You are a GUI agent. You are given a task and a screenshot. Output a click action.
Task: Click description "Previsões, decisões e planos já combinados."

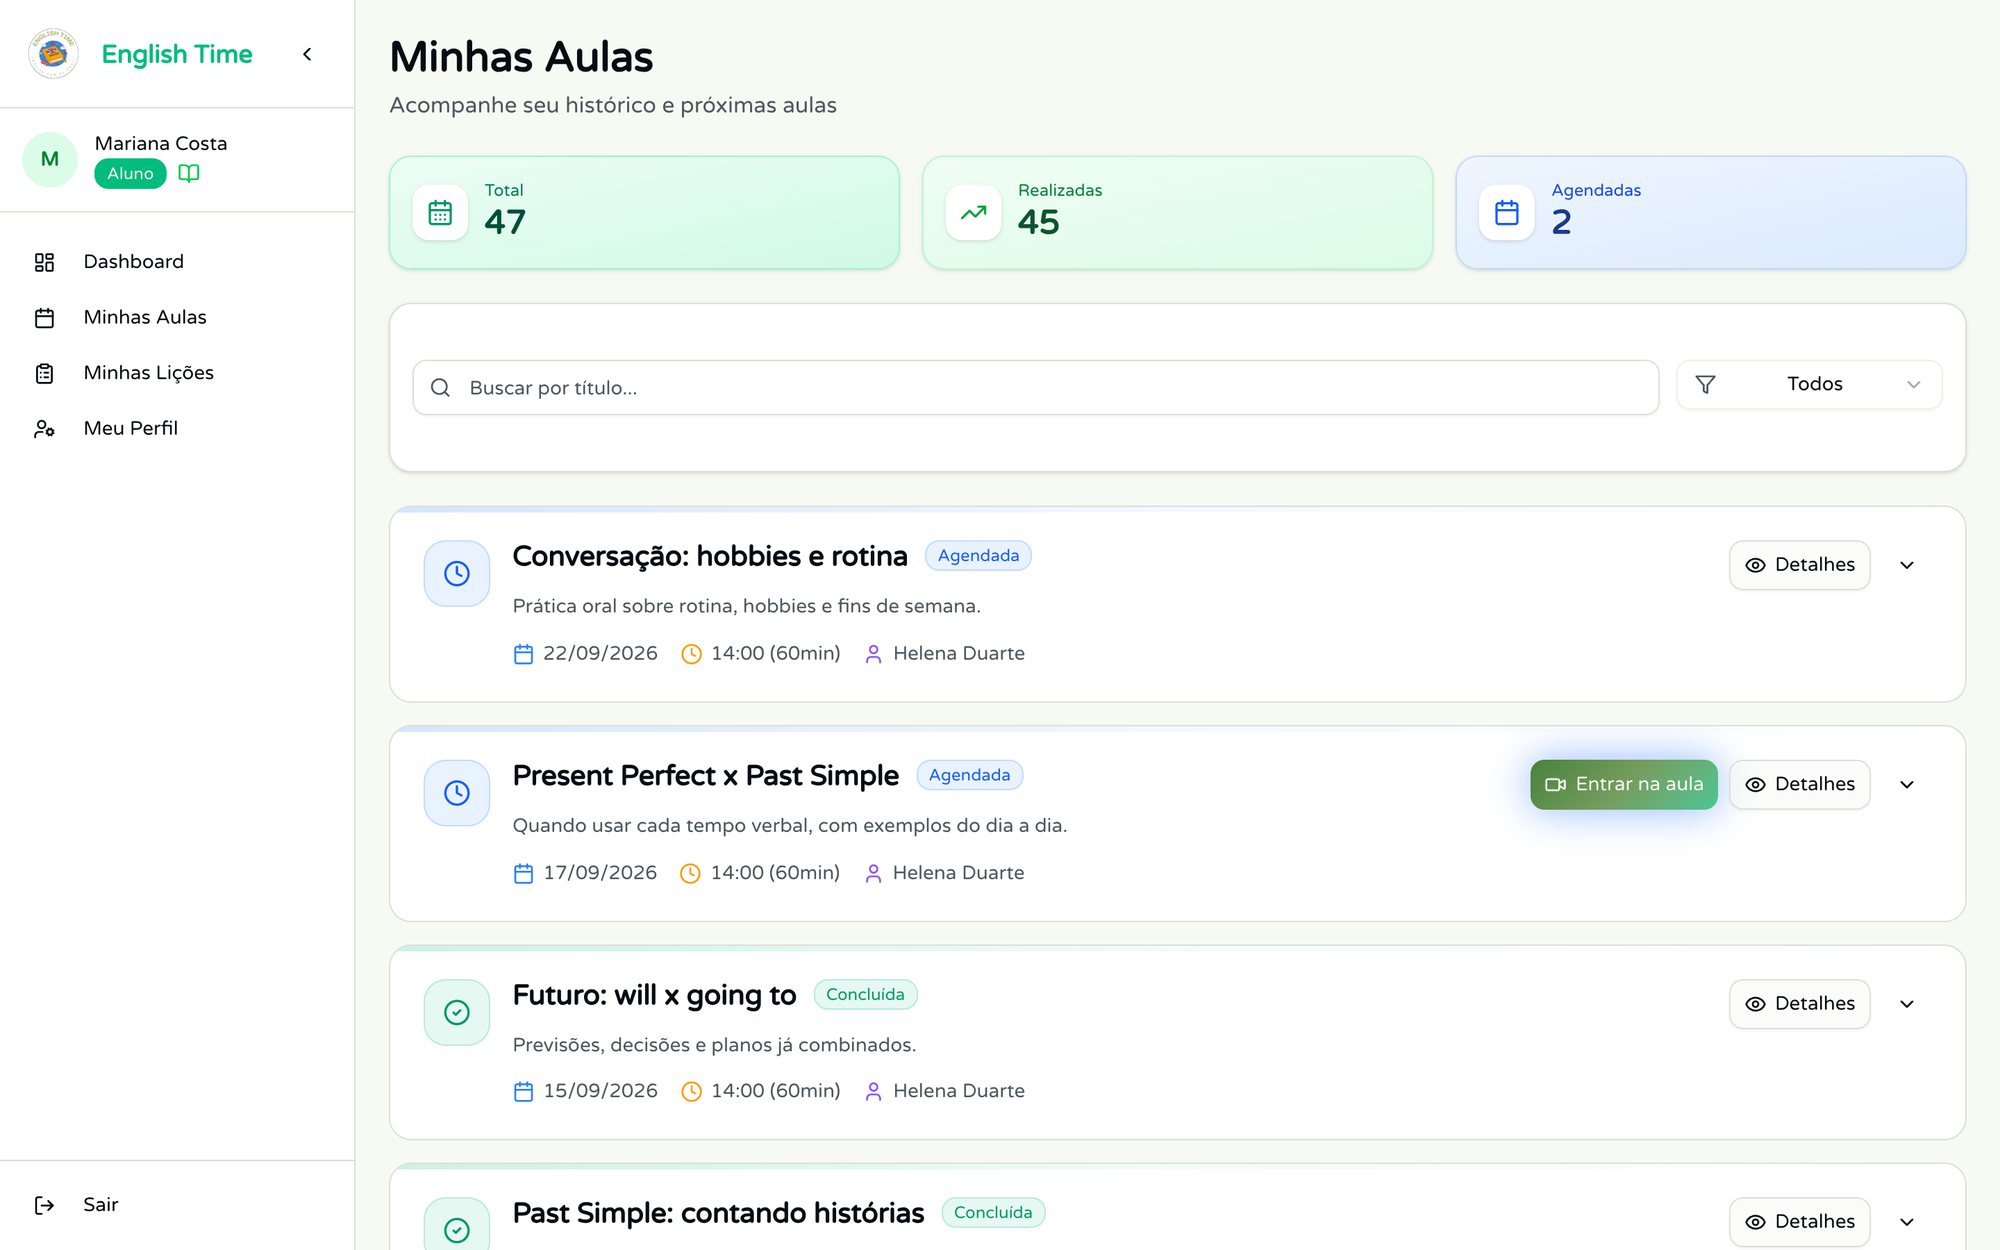[714, 1045]
